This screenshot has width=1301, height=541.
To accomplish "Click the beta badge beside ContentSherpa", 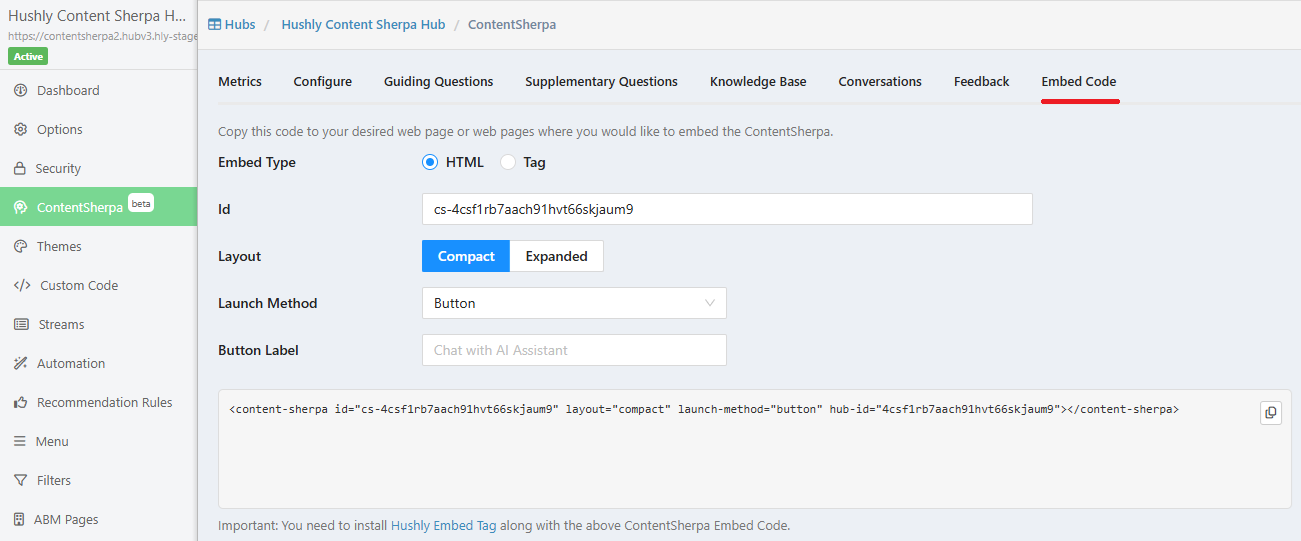I will point(141,203).
